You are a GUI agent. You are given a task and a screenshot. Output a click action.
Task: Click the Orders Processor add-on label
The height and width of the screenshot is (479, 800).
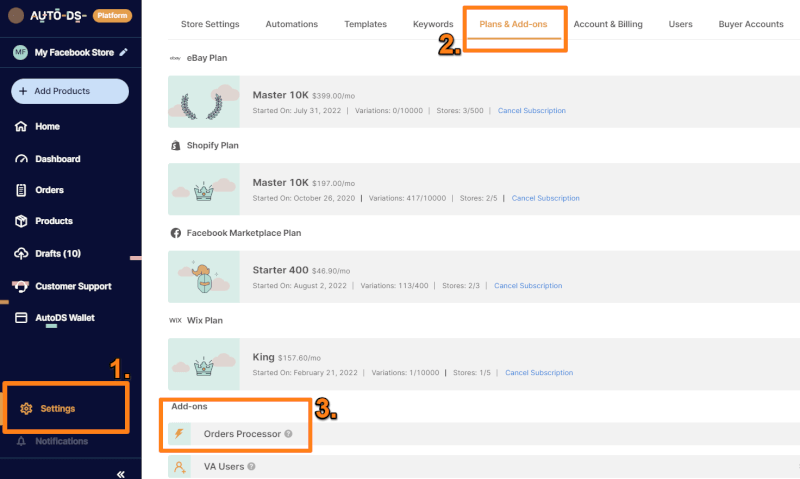point(242,434)
